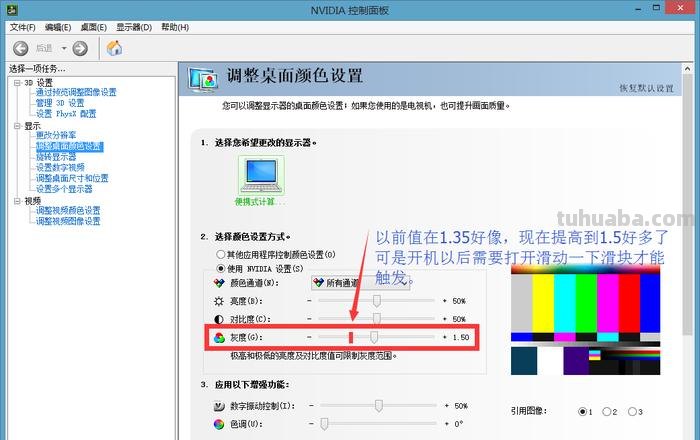The image size is (700, 440).
Task: Click the 灰度 gamma slider thumb
Action: coord(374,337)
